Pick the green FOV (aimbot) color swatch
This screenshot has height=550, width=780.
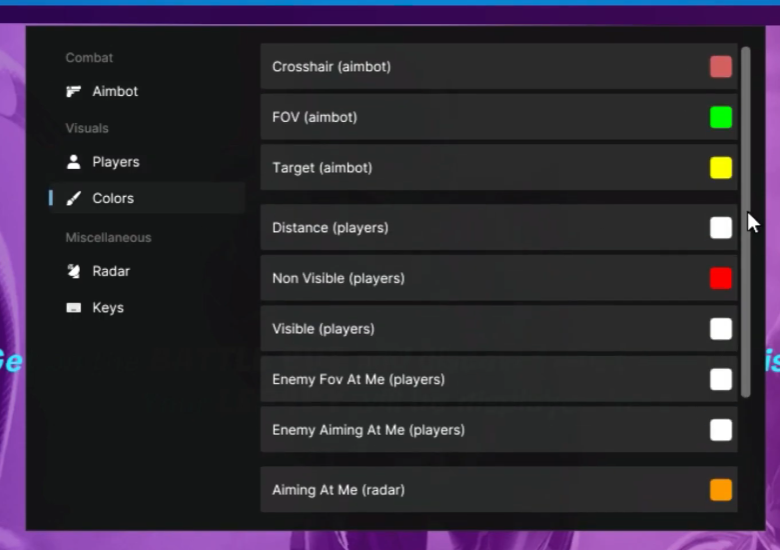[720, 117]
